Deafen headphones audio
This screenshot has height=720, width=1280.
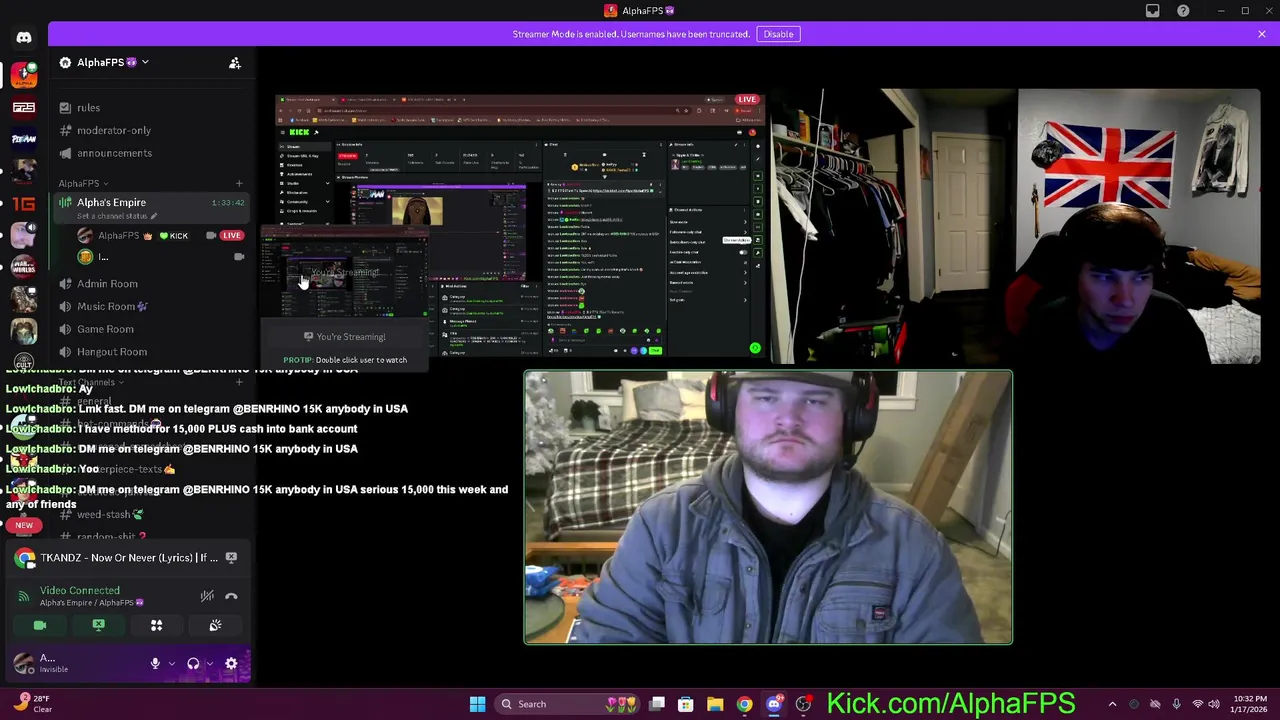[x=193, y=664]
